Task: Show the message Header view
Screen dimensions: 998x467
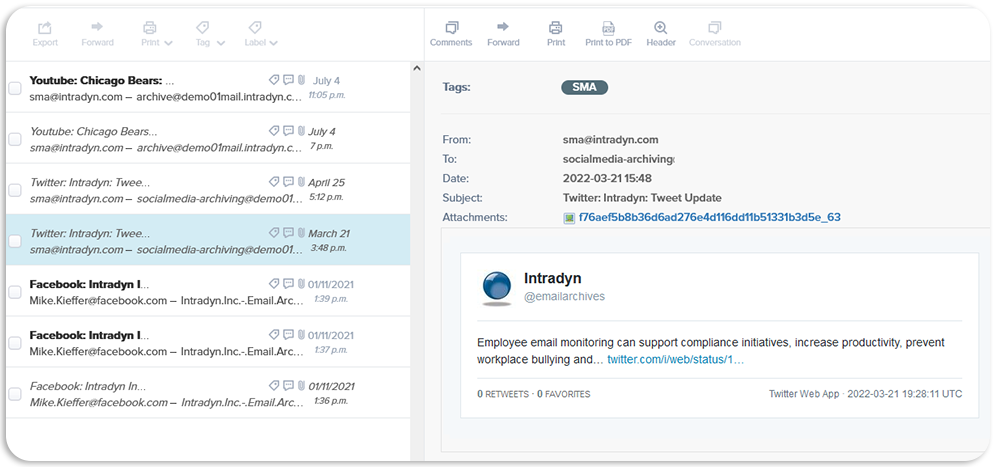Action: pyautogui.click(x=660, y=28)
